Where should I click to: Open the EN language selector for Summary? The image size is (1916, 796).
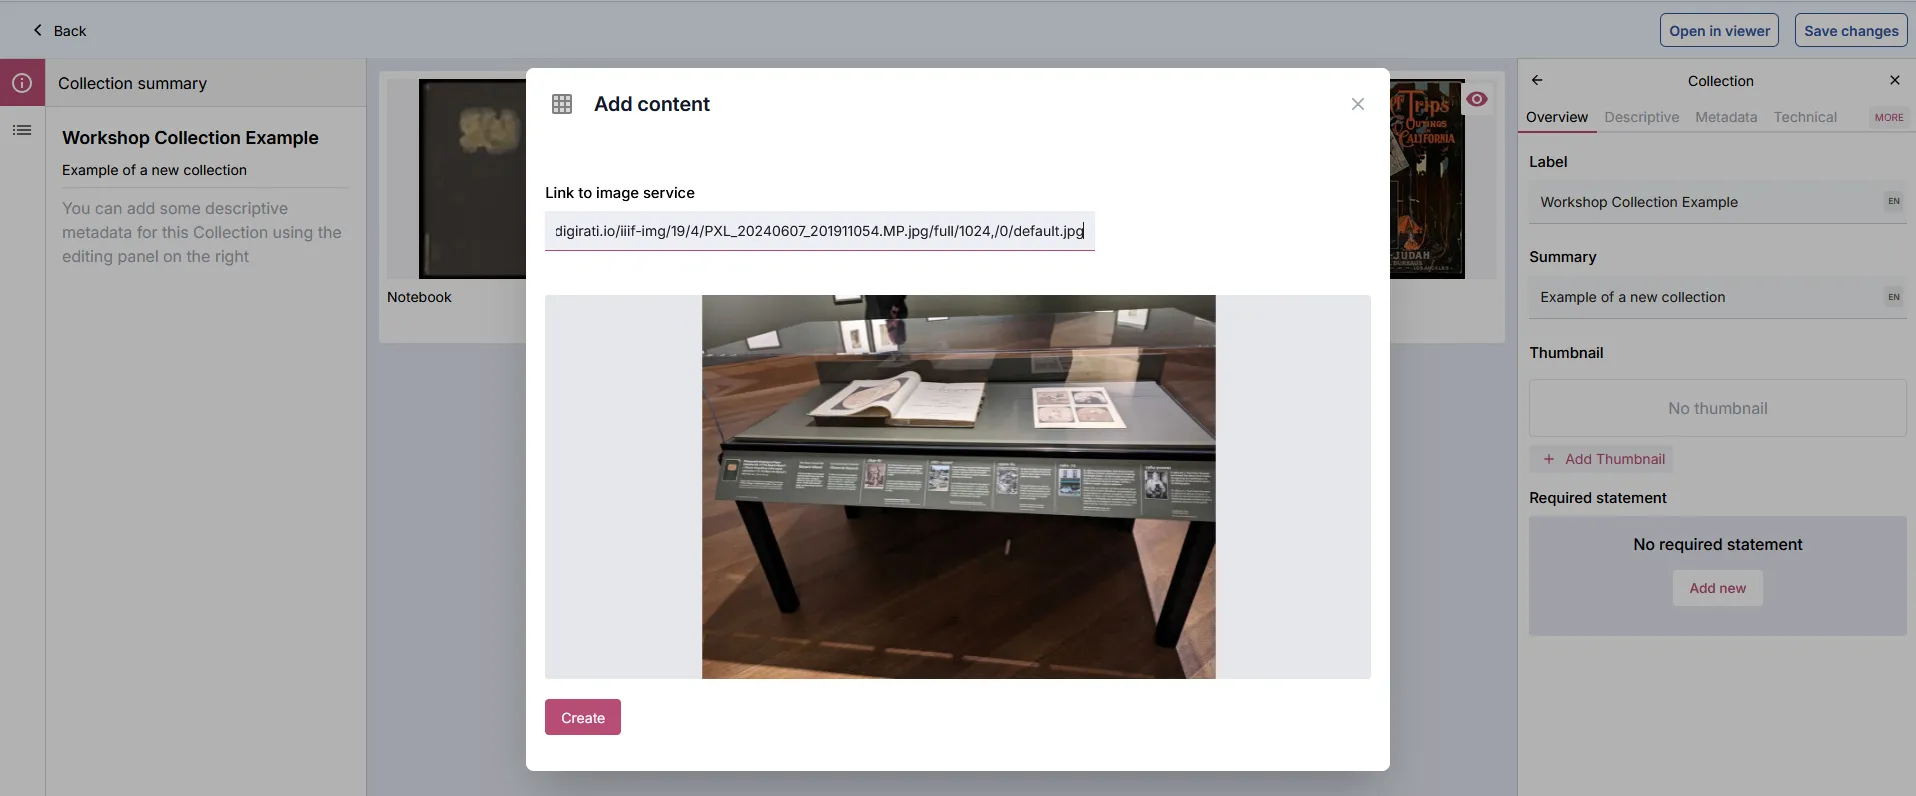tap(1893, 297)
